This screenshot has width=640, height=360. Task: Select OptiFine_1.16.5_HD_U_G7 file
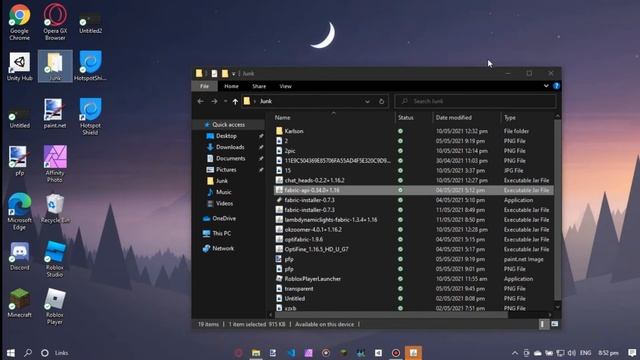[x=413, y=249]
